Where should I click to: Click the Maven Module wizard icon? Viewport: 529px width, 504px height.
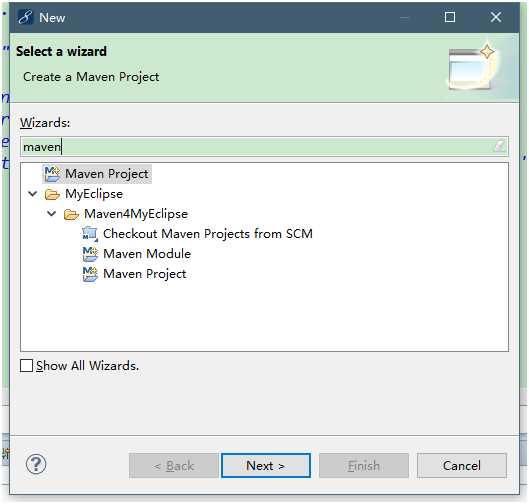tap(90, 254)
